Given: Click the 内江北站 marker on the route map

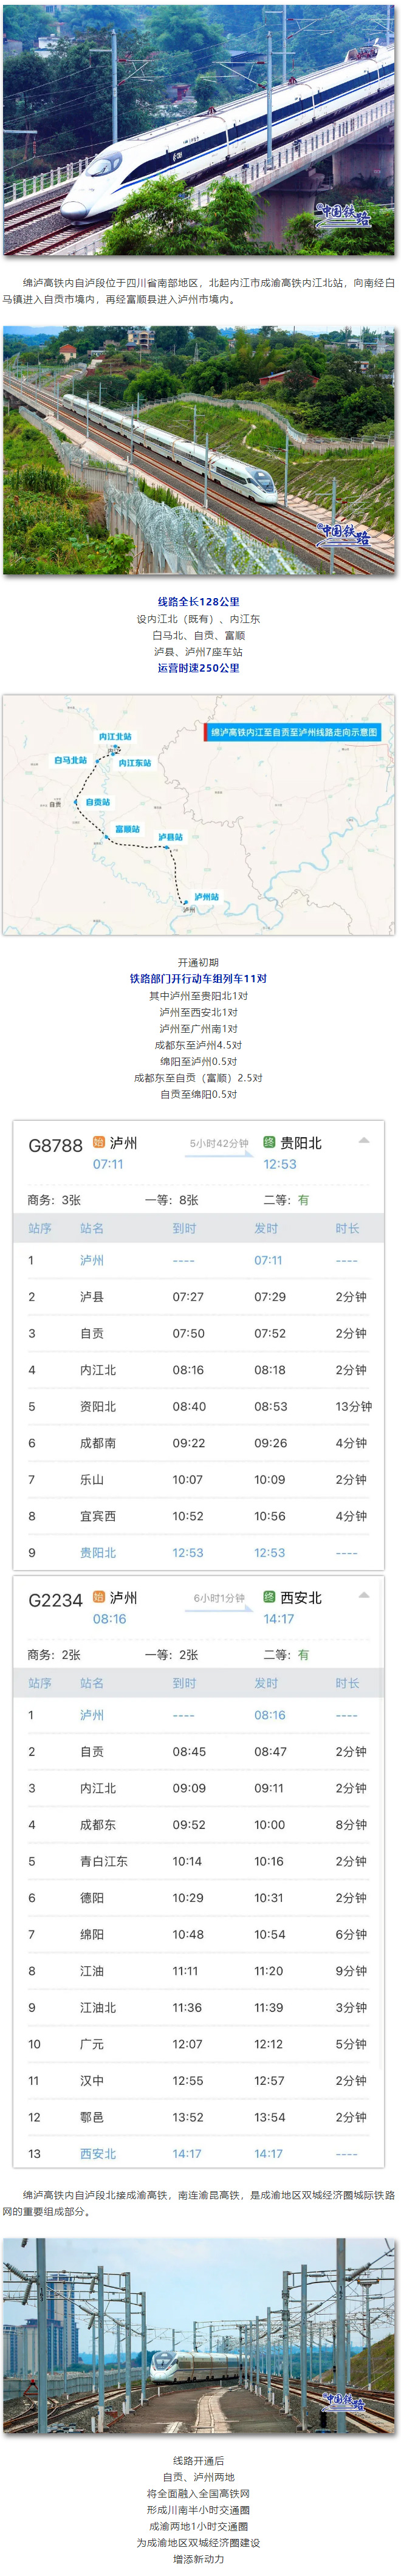Looking at the screenshot, I should coord(115,737).
